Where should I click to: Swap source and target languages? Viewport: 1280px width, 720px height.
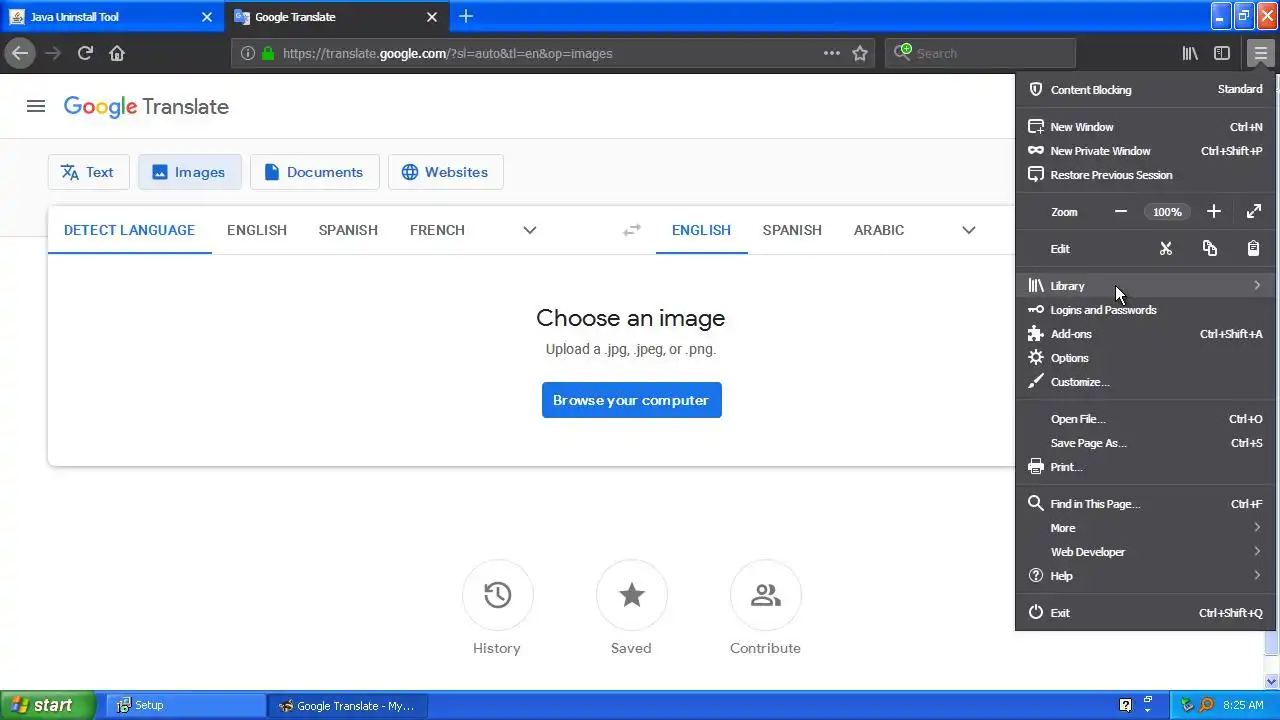pos(632,230)
